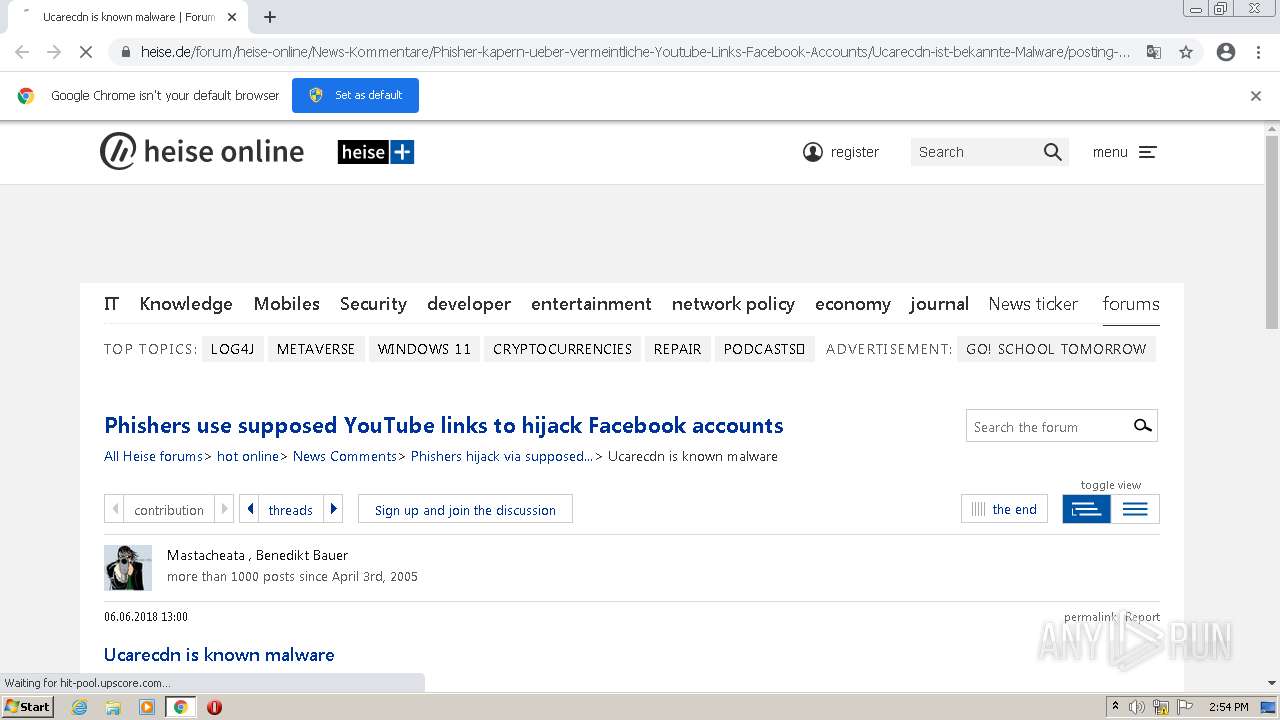
Task: Open Chrome's three-dot menu
Action: click(1258, 52)
